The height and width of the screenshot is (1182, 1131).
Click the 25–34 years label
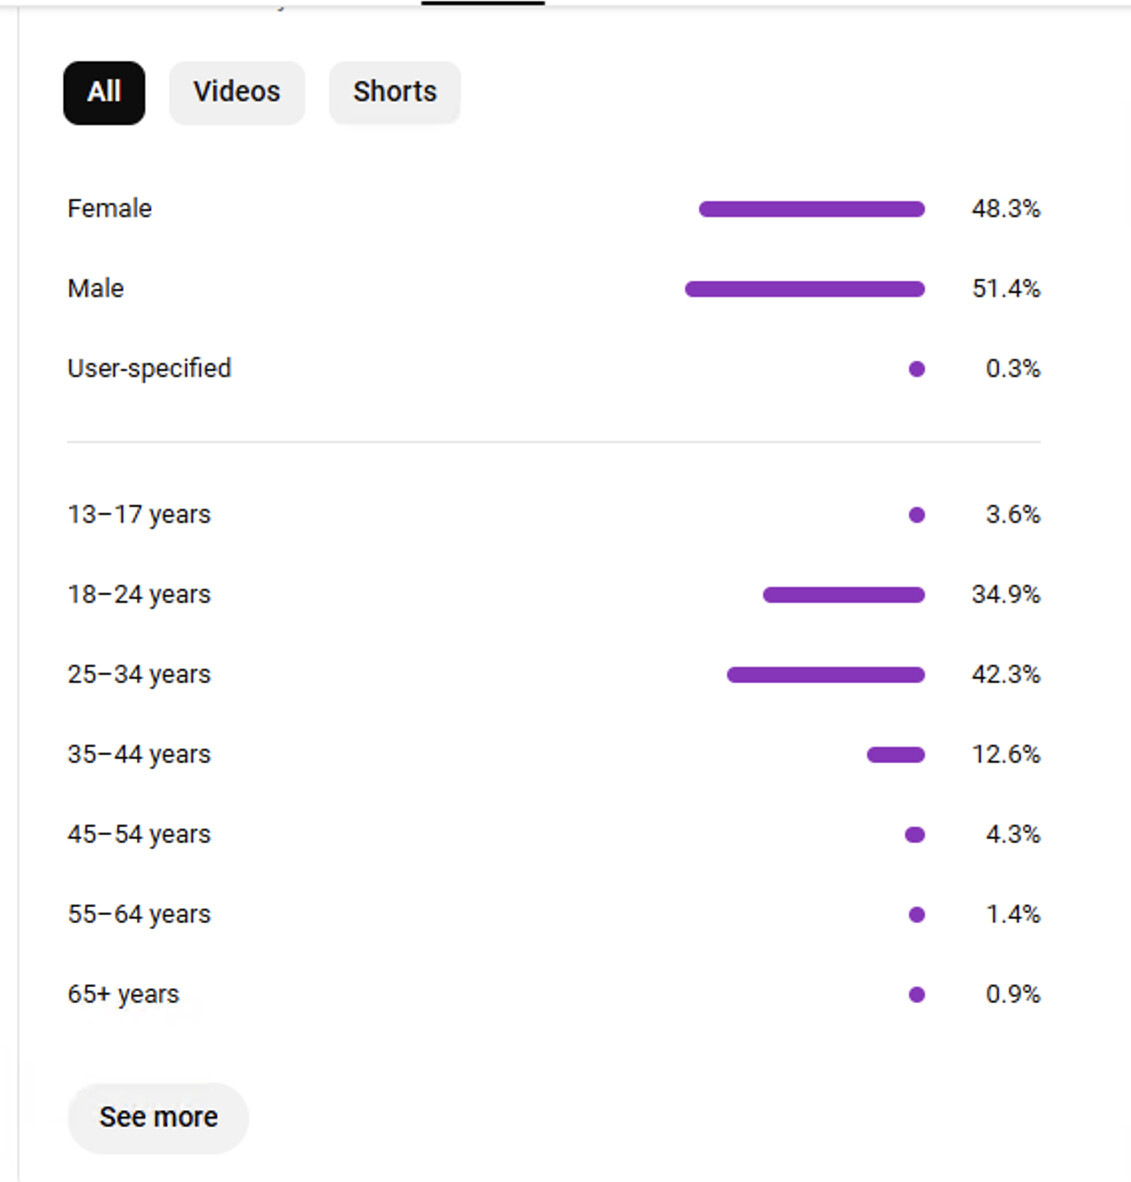(x=139, y=674)
